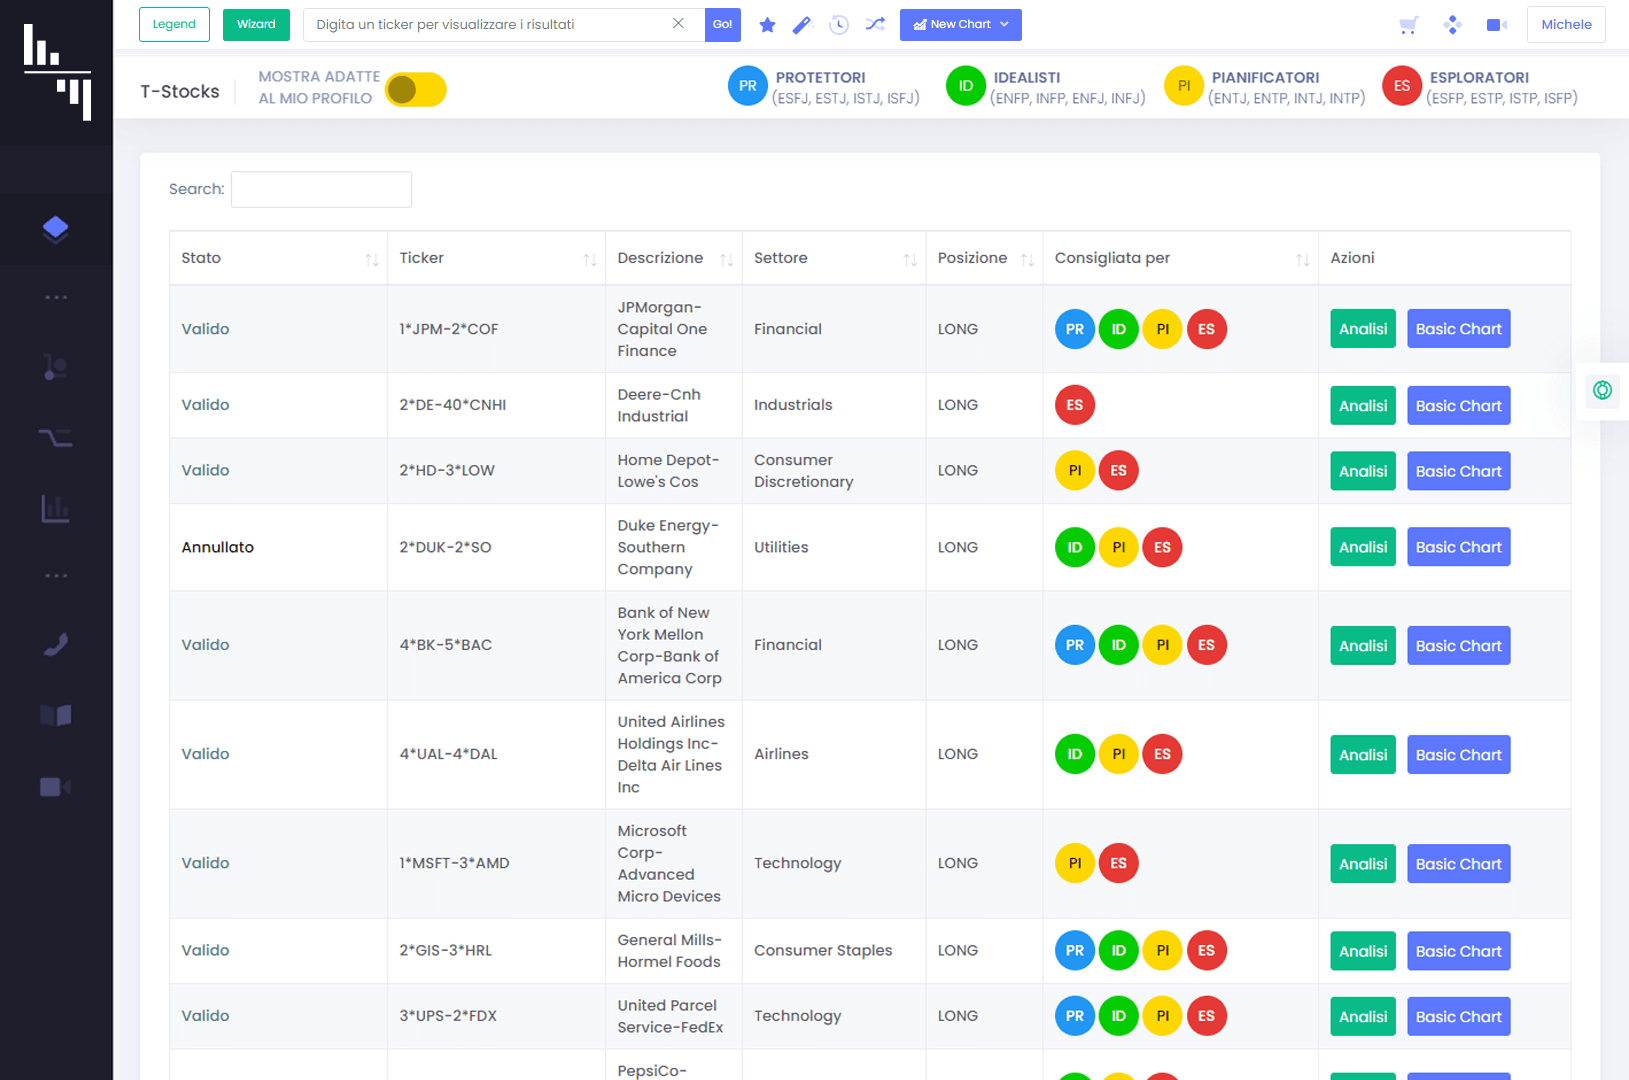Click the yellow PI badge in Home Depot row
The height and width of the screenshot is (1080, 1629).
tap(1075, 471)
